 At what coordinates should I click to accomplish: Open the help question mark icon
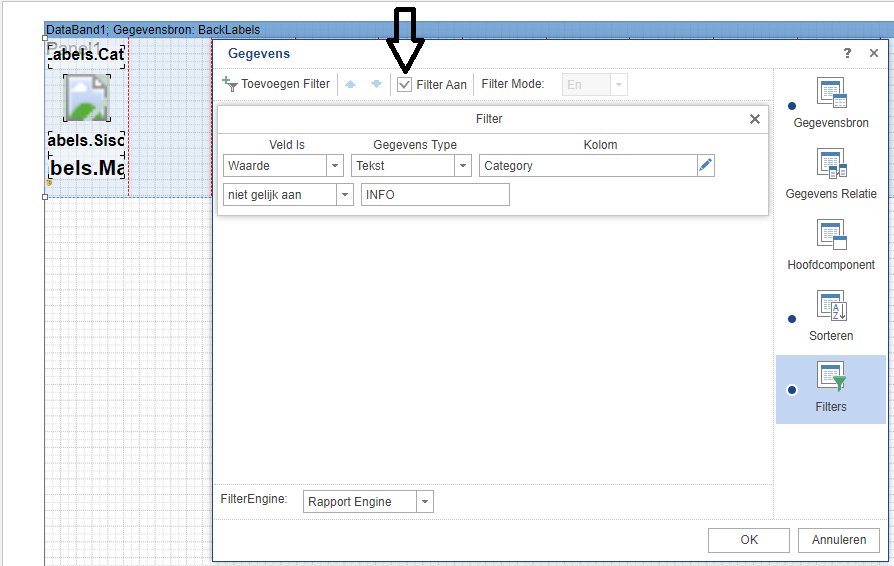847,54
